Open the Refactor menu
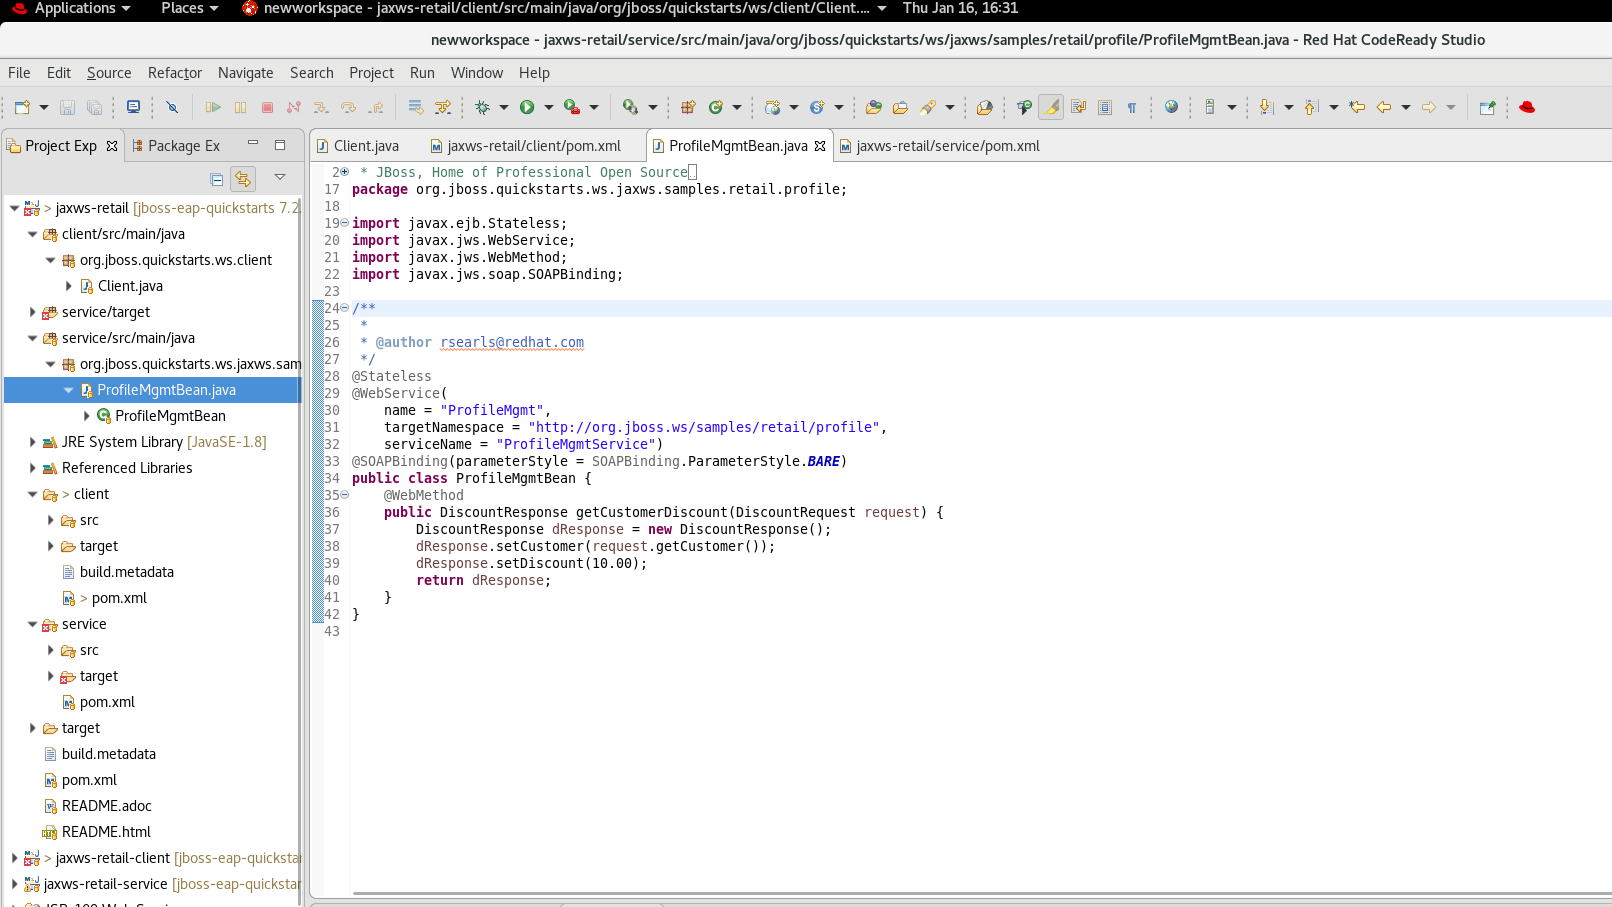Screen dimensions: 1612x907 tap(174, 73)
